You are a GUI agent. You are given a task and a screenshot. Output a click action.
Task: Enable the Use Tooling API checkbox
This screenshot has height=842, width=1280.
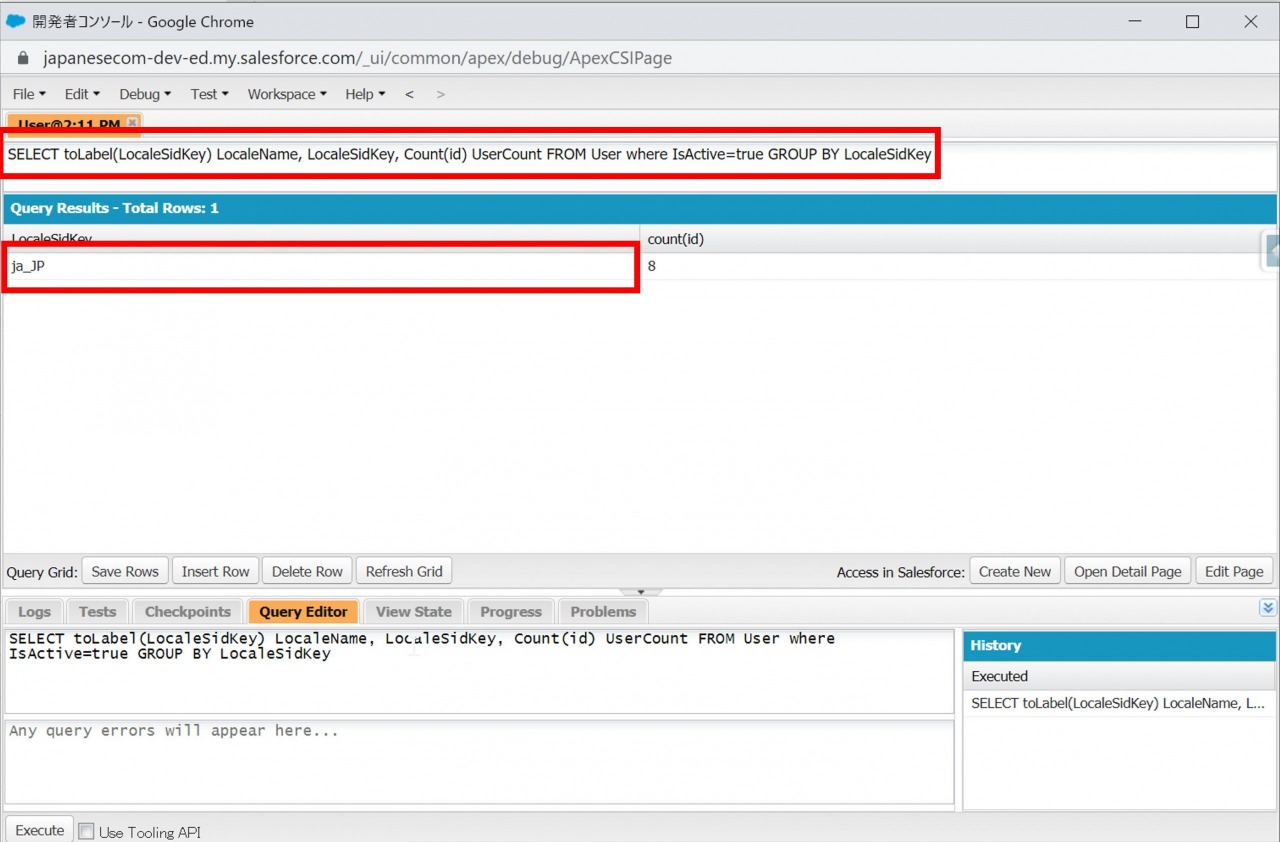click(86, 831)
